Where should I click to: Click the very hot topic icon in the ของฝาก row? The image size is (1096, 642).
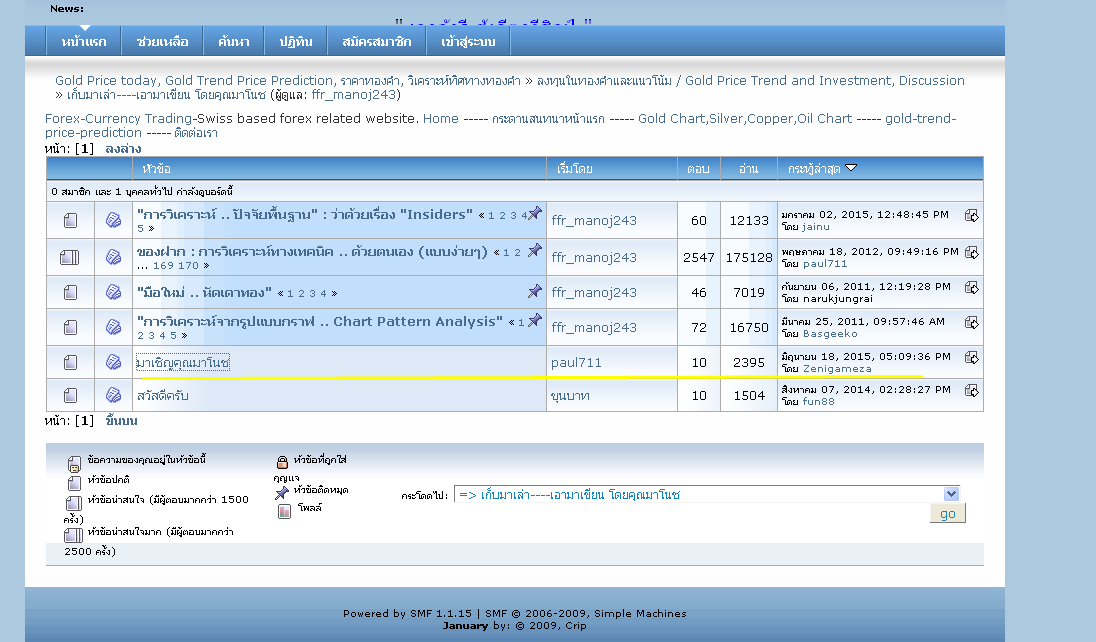(70, 257)
